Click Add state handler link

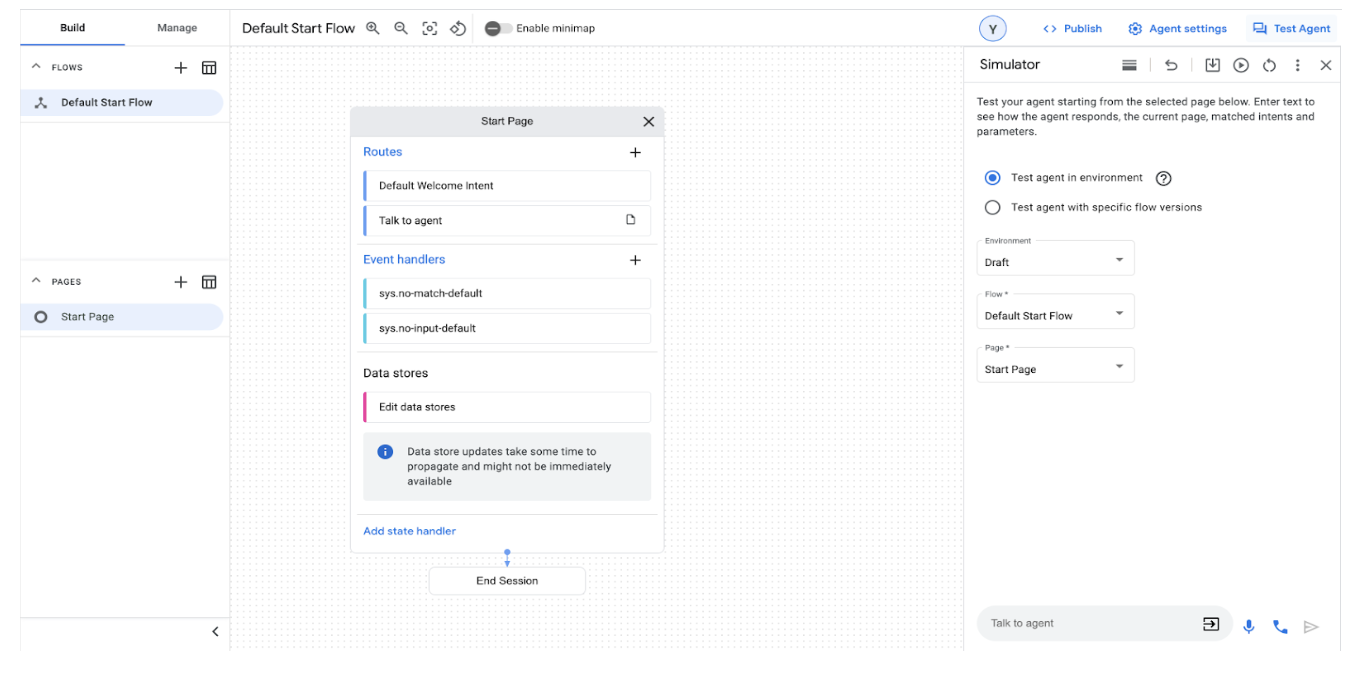tap(409, 531)
